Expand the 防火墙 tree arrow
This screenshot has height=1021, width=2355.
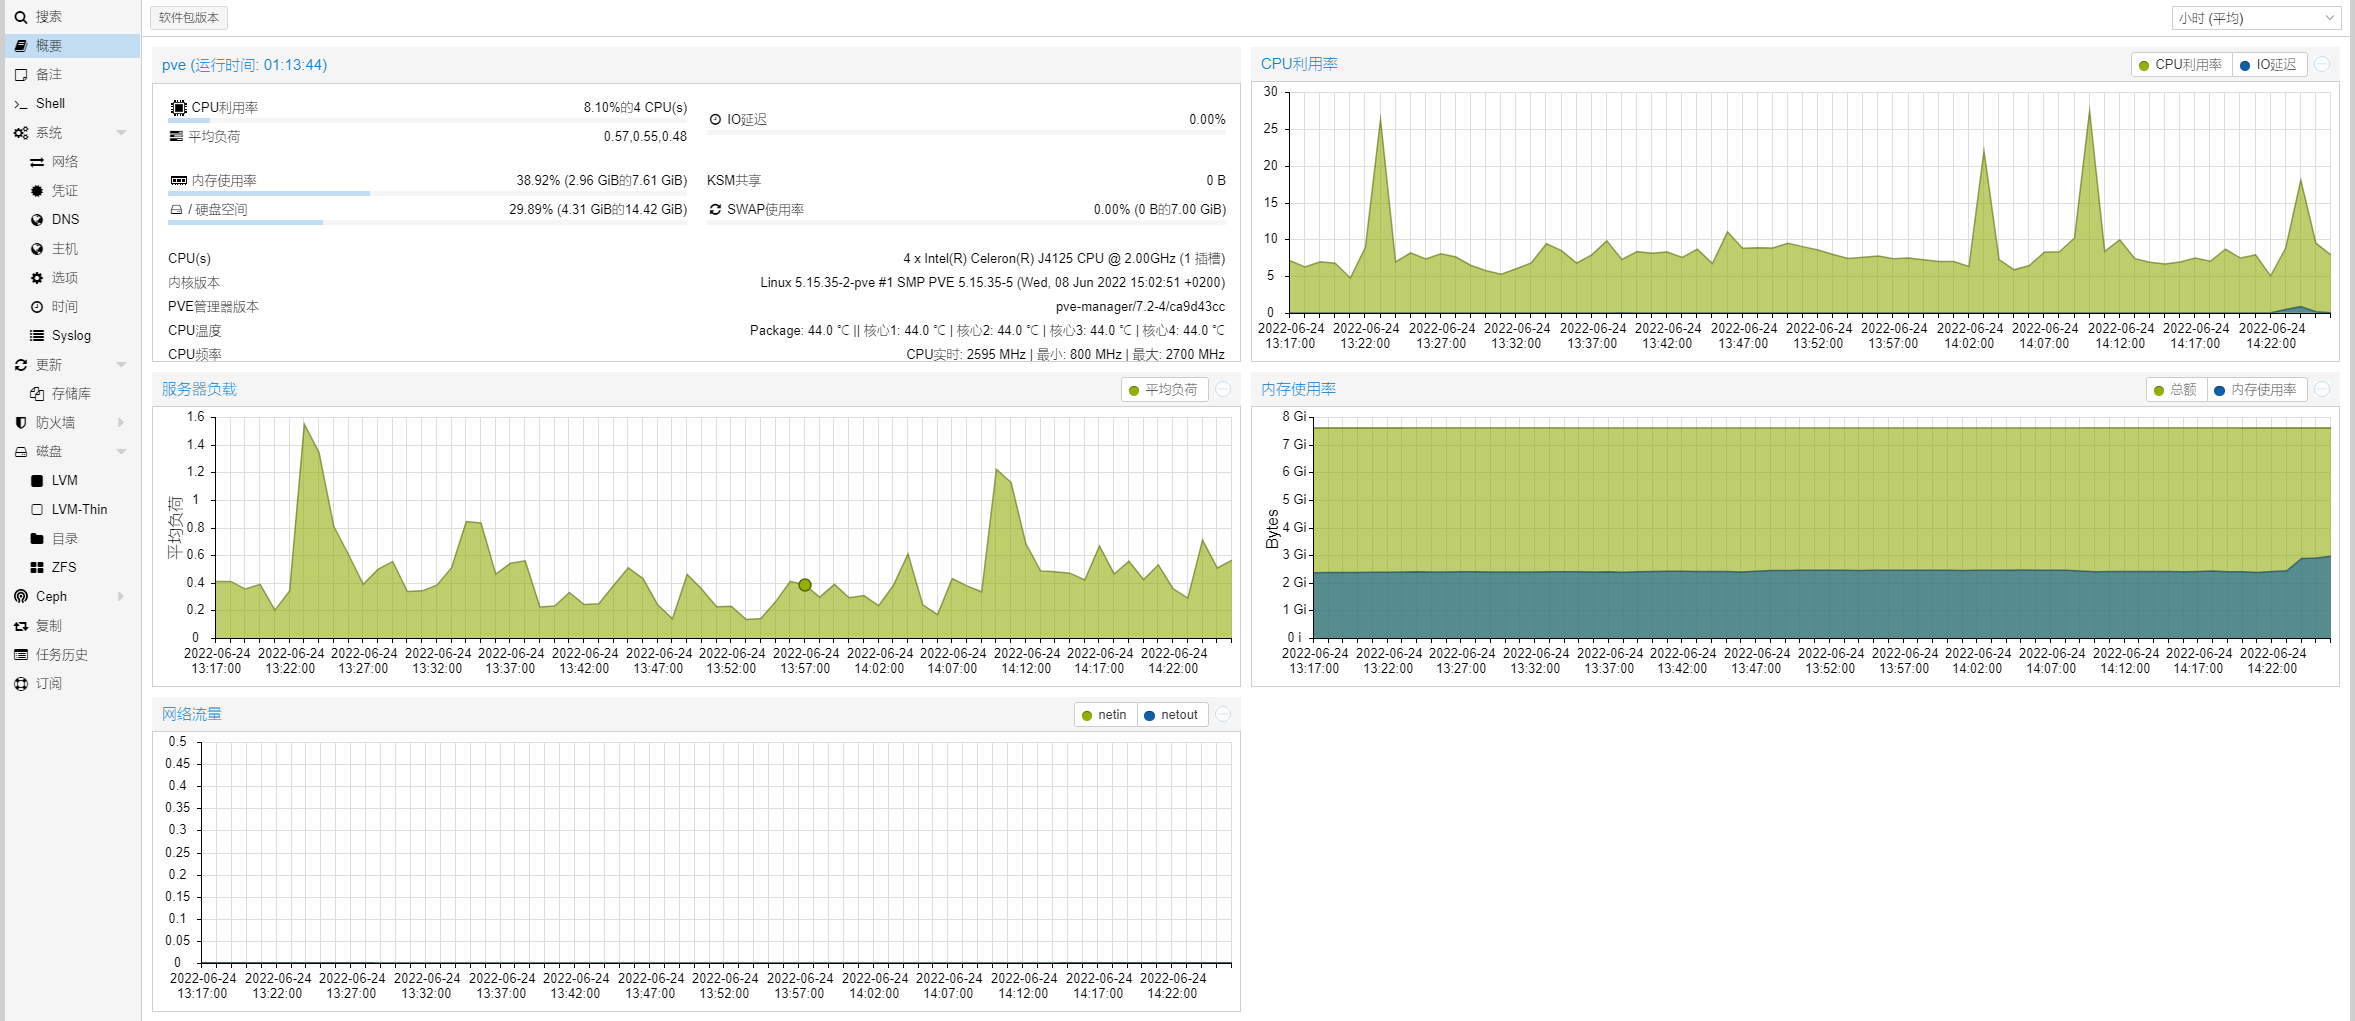coord(122,423)
